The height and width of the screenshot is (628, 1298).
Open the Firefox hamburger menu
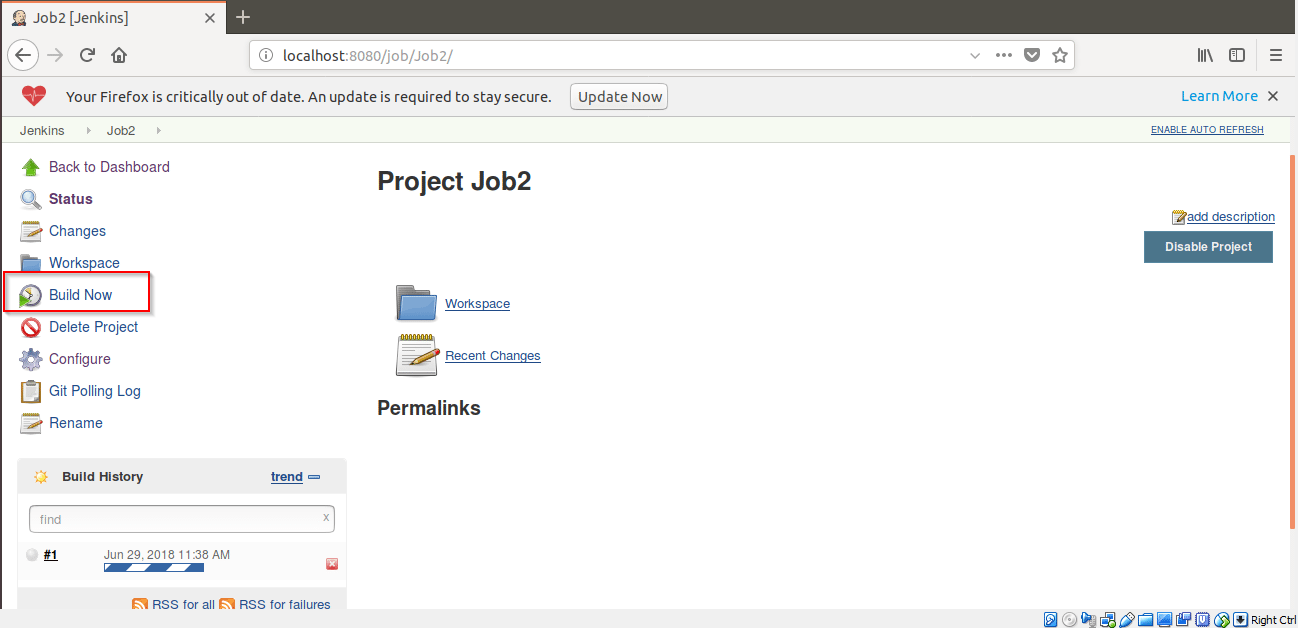click(1275, 55)
